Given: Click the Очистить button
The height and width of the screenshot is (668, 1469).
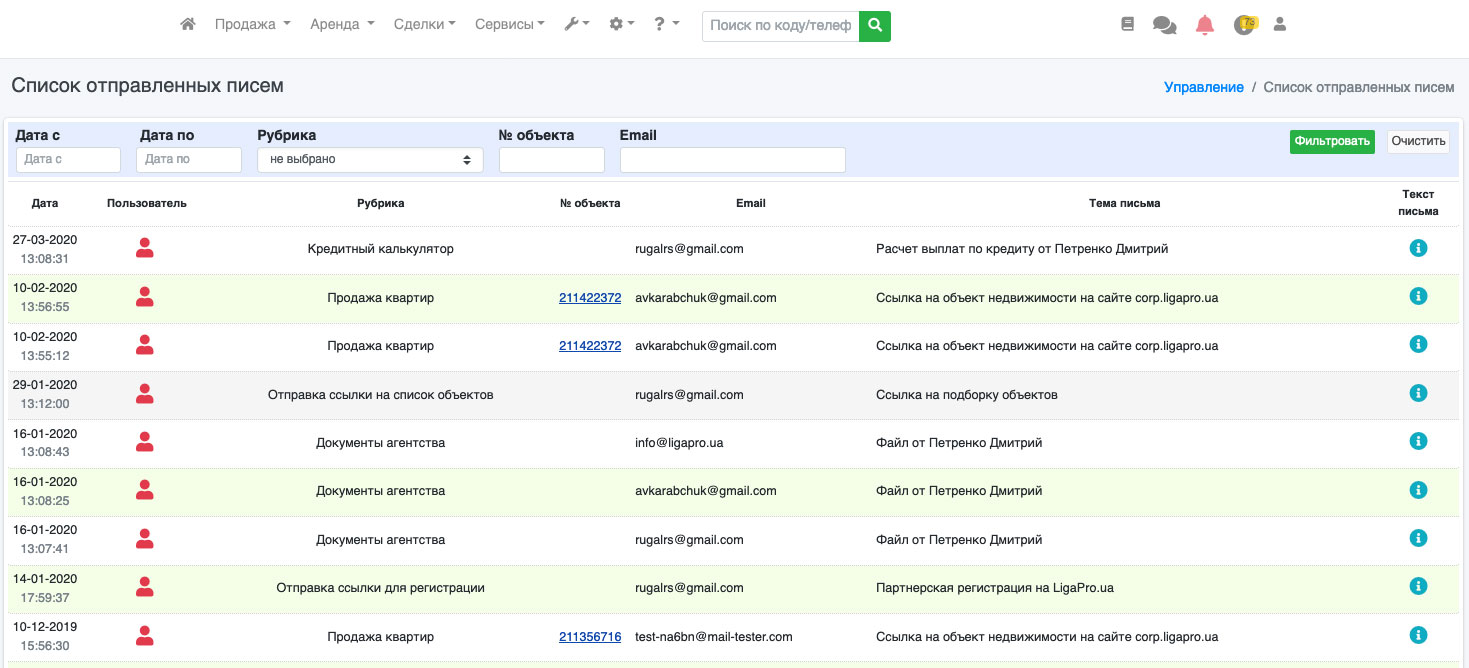Looking at the screenshot, I should point(1418,142).
